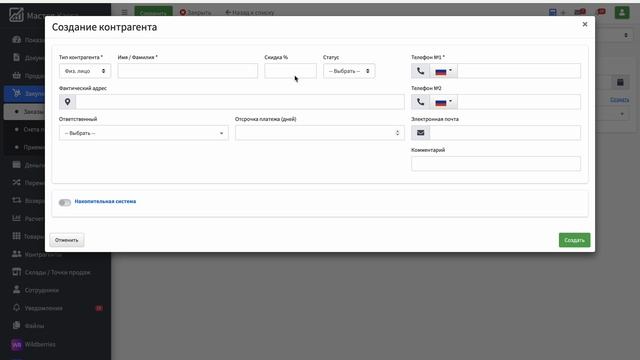Click the Комментарий input field
Image resolution: width=640 pixels, height=360 pixels.
point(496,164)
